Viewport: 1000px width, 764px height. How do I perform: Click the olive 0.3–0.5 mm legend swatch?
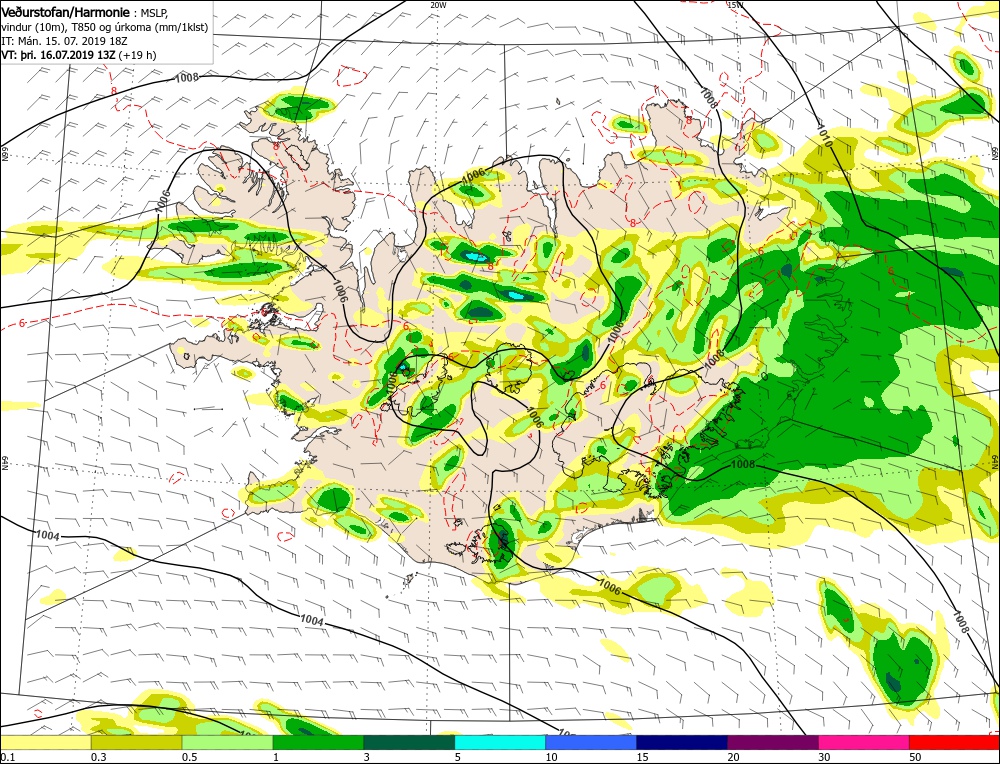pyautogui.click(x=136, y=742)
